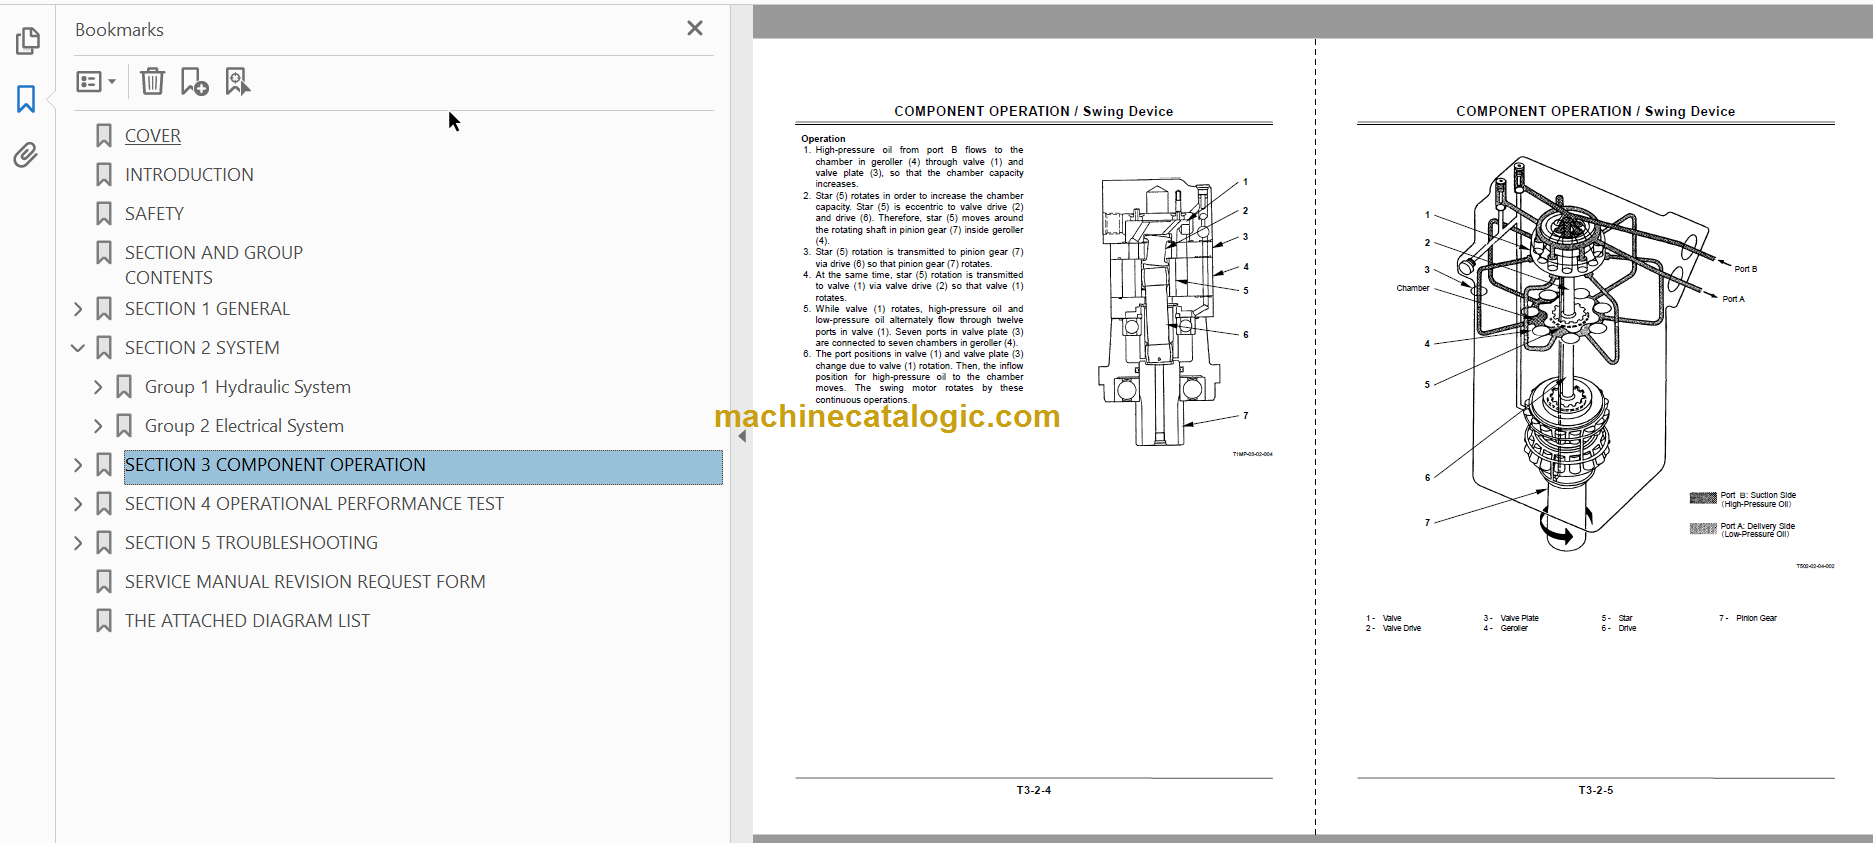The width and height of the screenshot is (1873, 843).
Task: Jump to SAFETY bookmark
Action: click(154, 214)
